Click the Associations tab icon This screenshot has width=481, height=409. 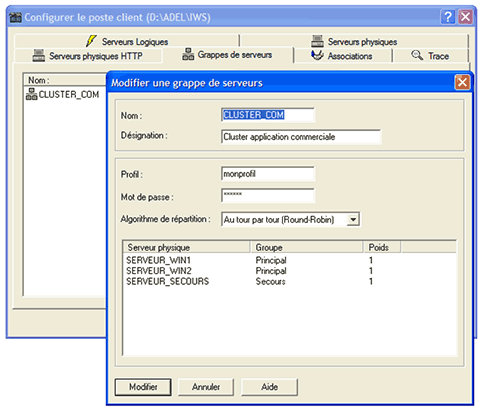point(317,55)
